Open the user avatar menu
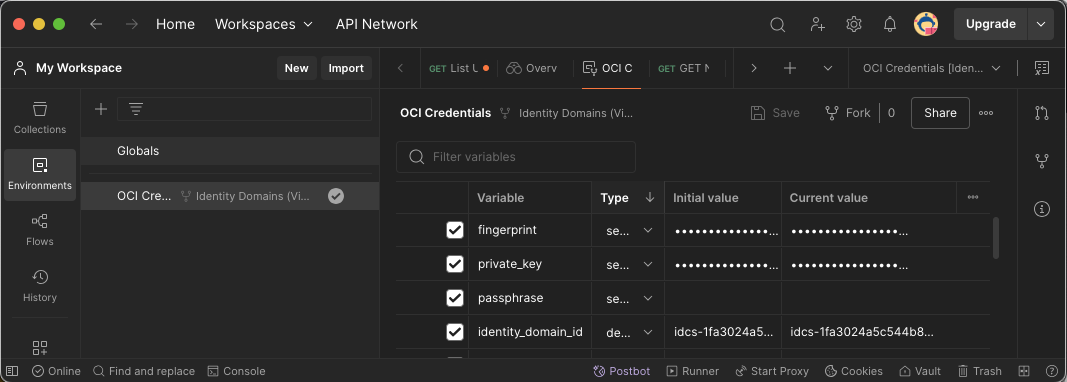This screenshot has height=382, width=1067. click(925, 25)
